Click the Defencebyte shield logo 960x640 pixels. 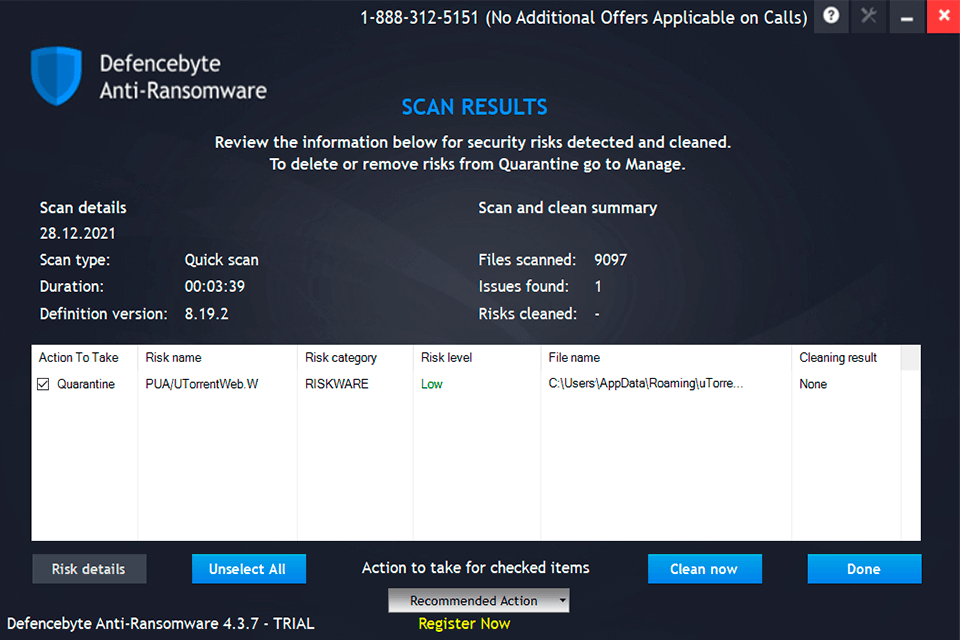click(56, 75)
